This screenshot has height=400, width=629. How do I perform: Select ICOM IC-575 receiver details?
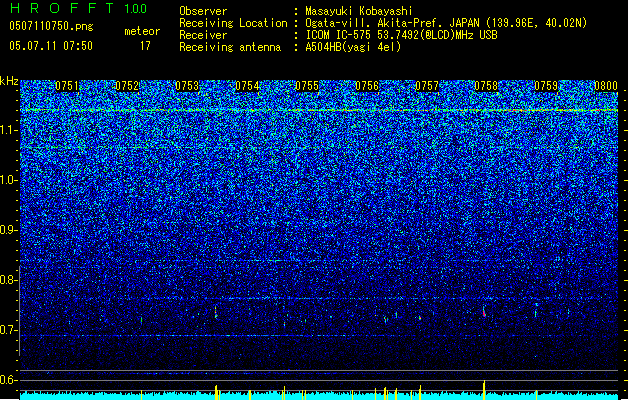tap(401, 35)
